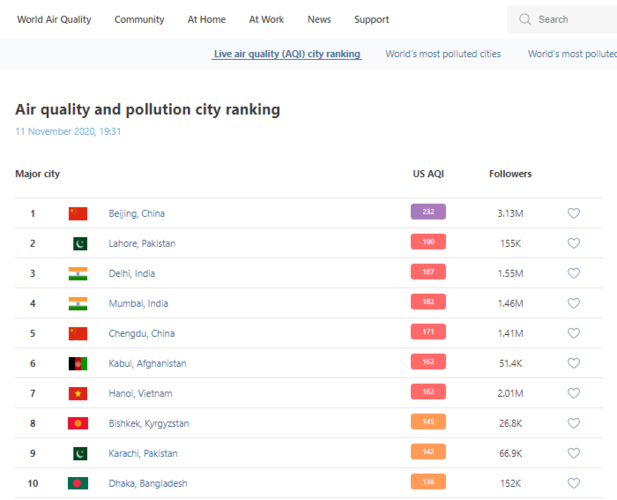Viewport: 617px width, 500px height.
Task: Click the purple 232 AQI badge
Action: 428,212
